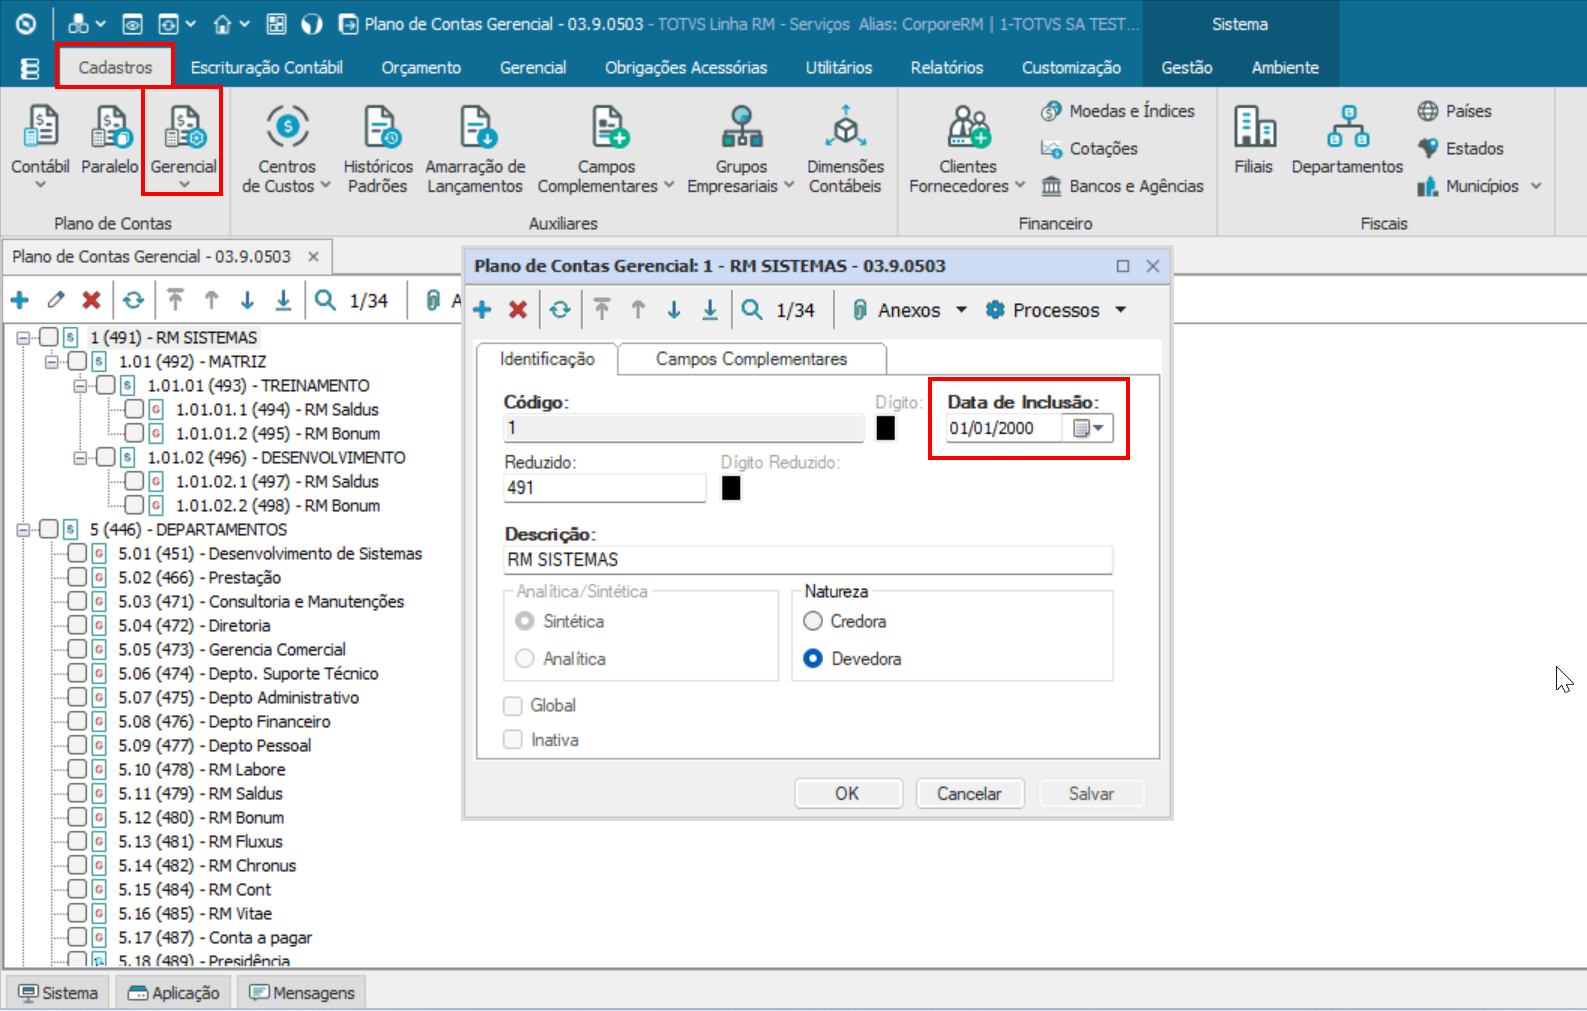The width and height of the screenshot is (1587, 1011).
Task: Open the hamburger application menu
Action: click(x=30, y=68)
